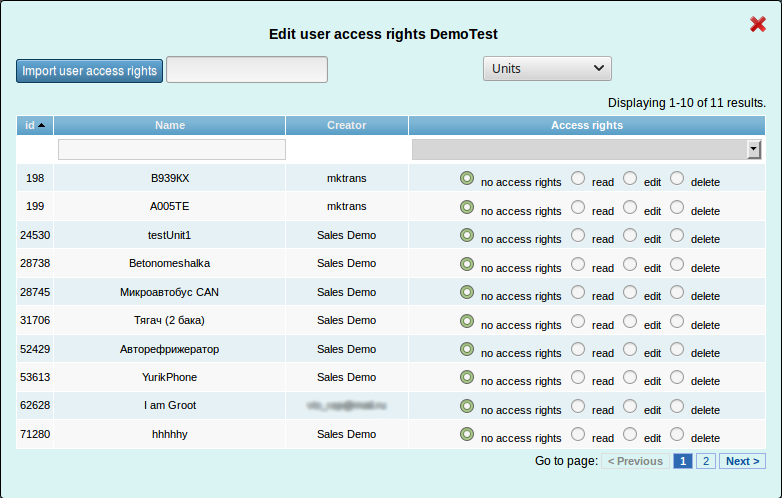Sort table by Creator column header
Screen dimensions: 782x498
pos(346,126)
